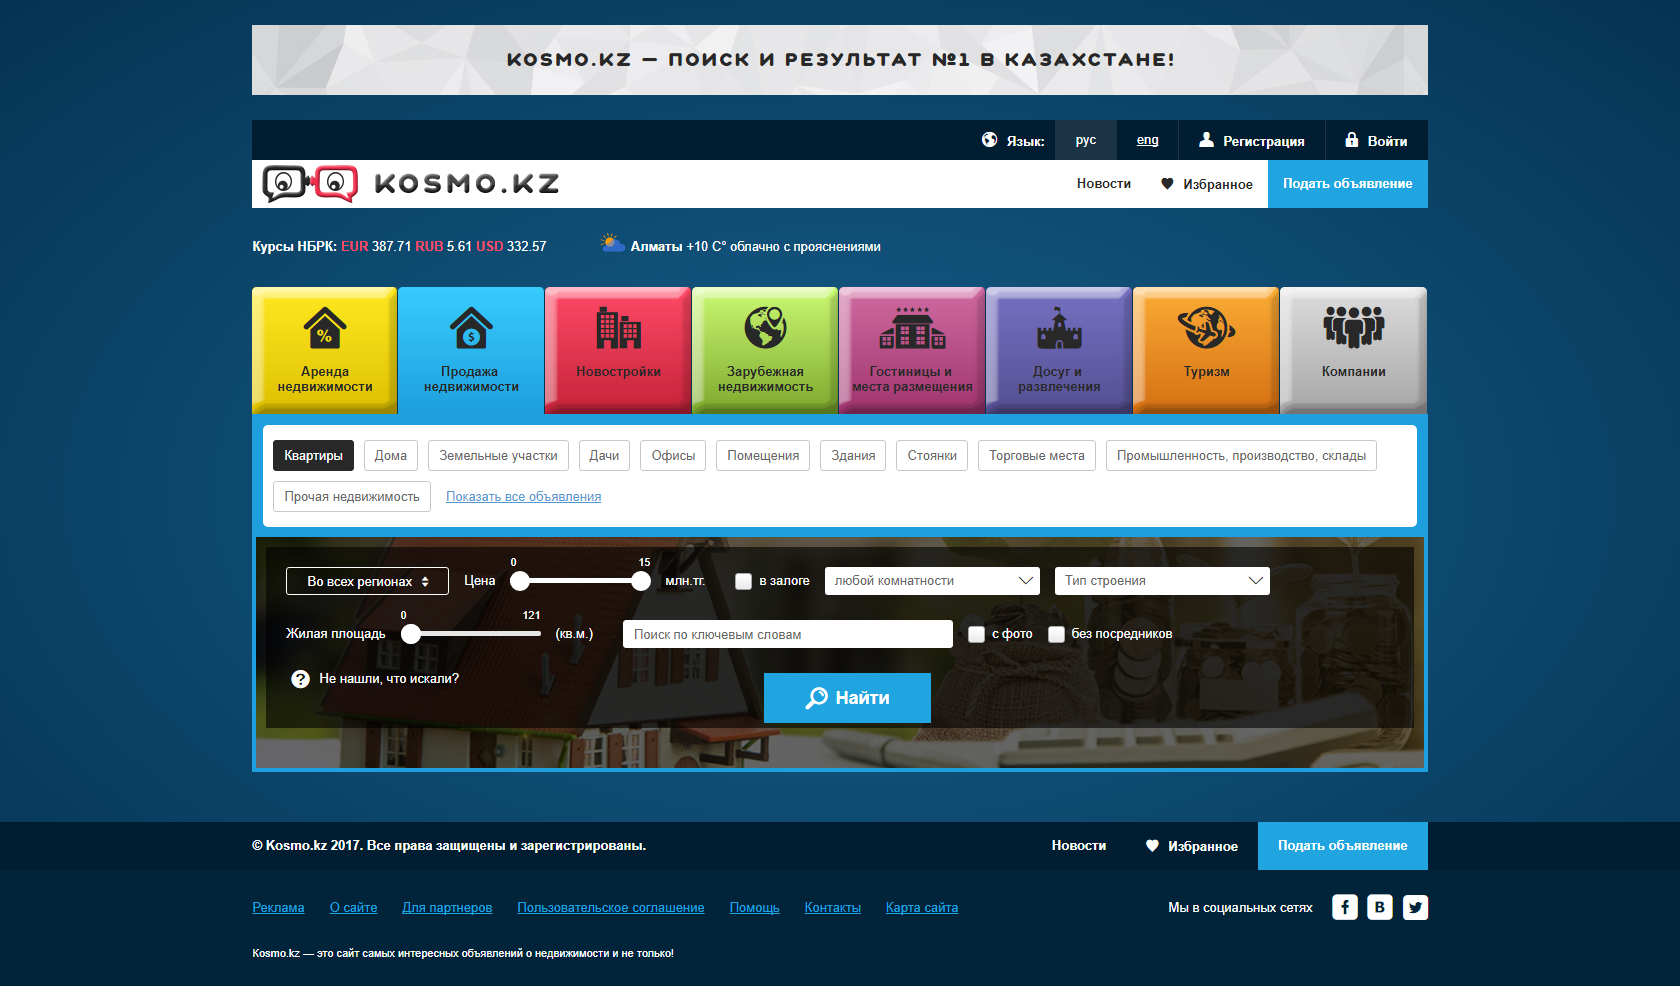Select the Квартиры tab
1680x986 pixels.
pyautogui.click(x=313, y=456)
